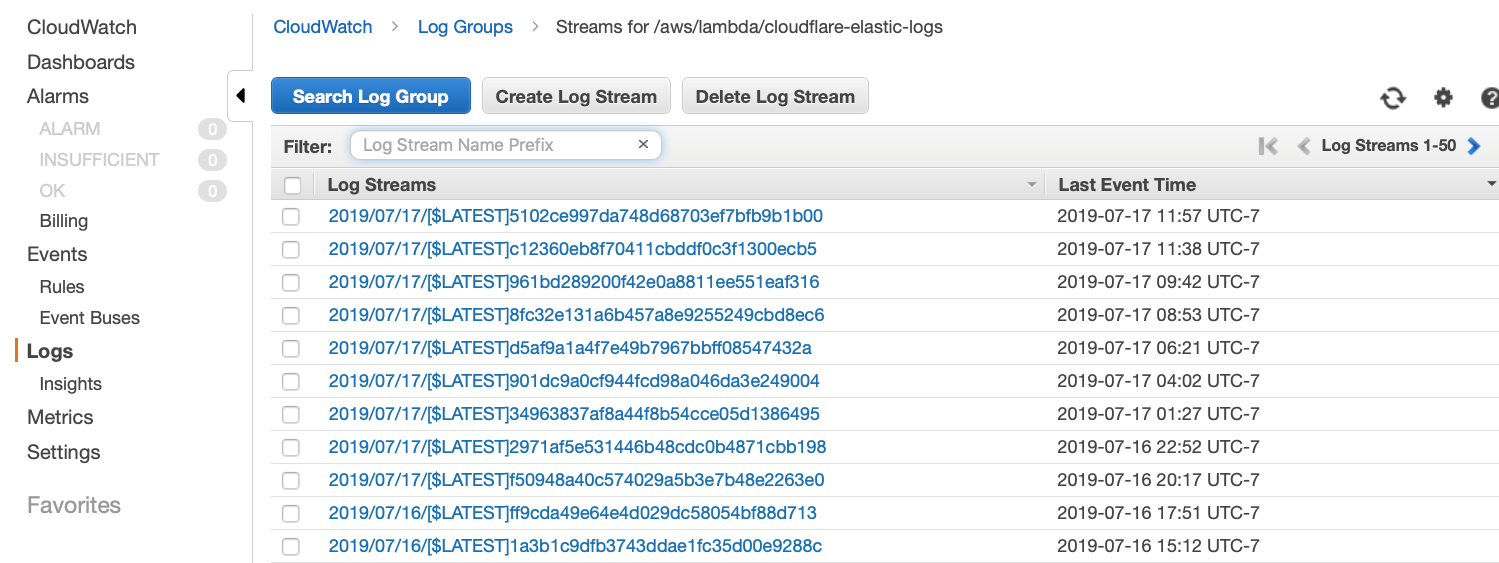Viewport: 1499px width, 563px height.
Task: Open Insights under Logs in sidebar
Action: pyautogui.click(x=70, y=384)
